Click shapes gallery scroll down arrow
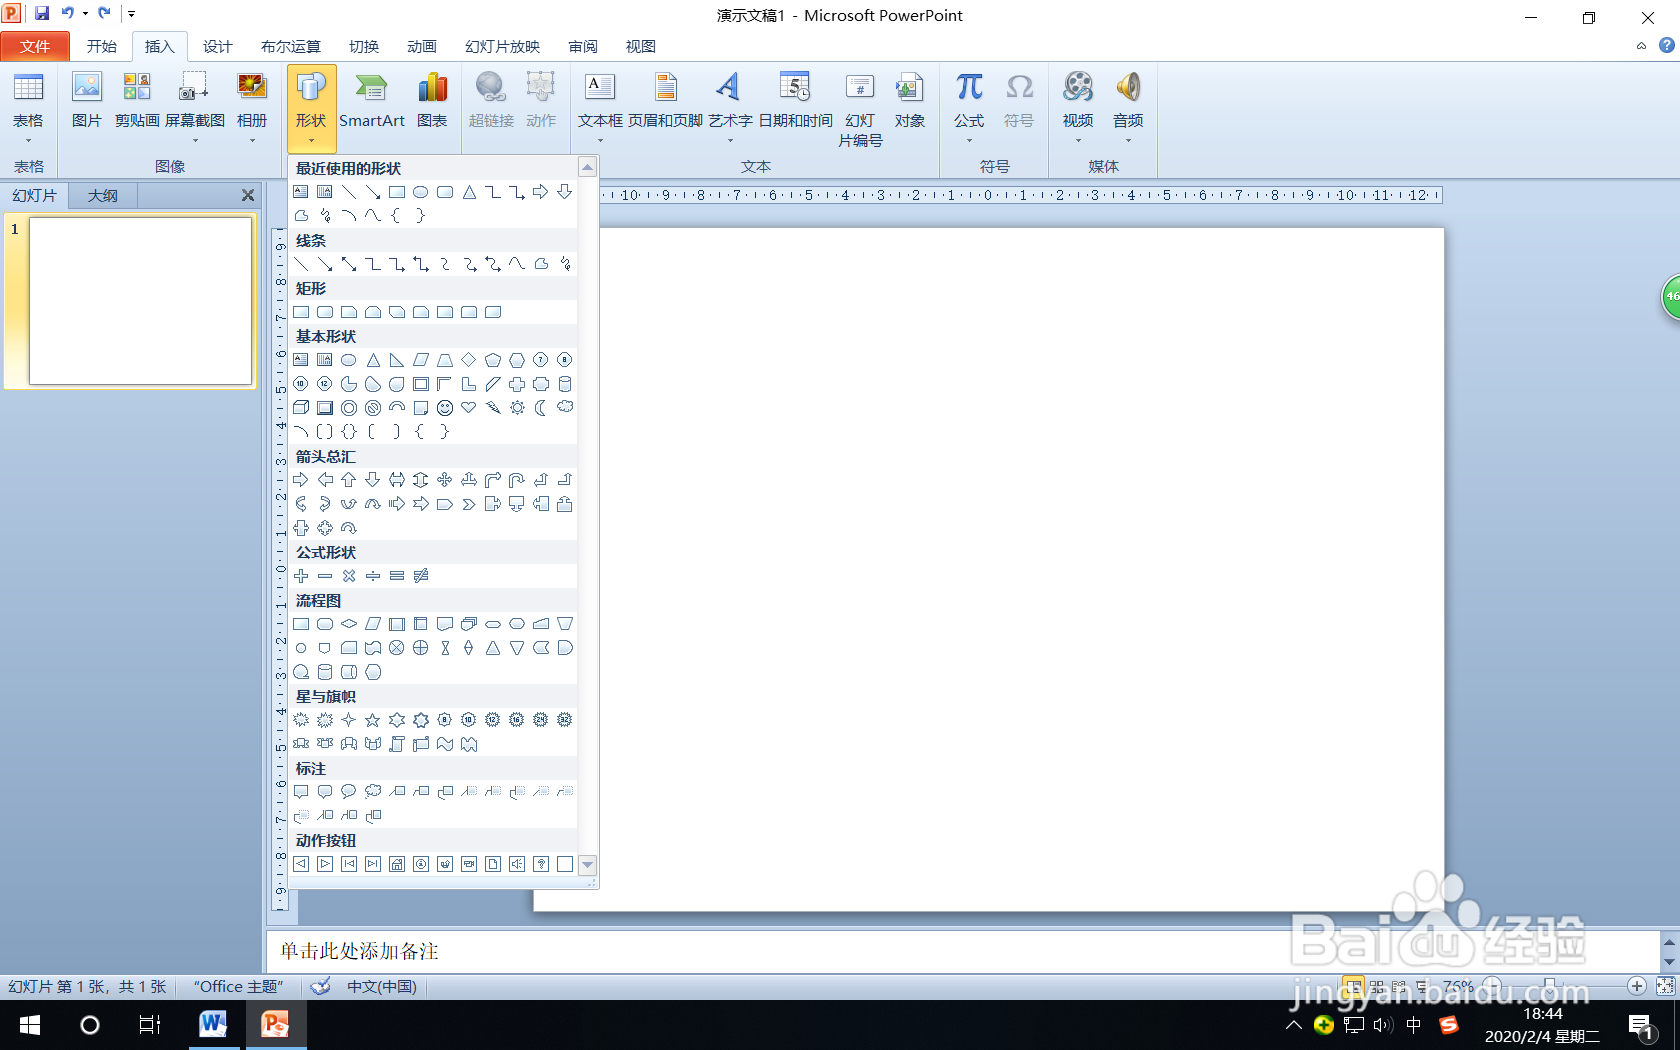This screenshot has height=1050, width=1680. 588,865
